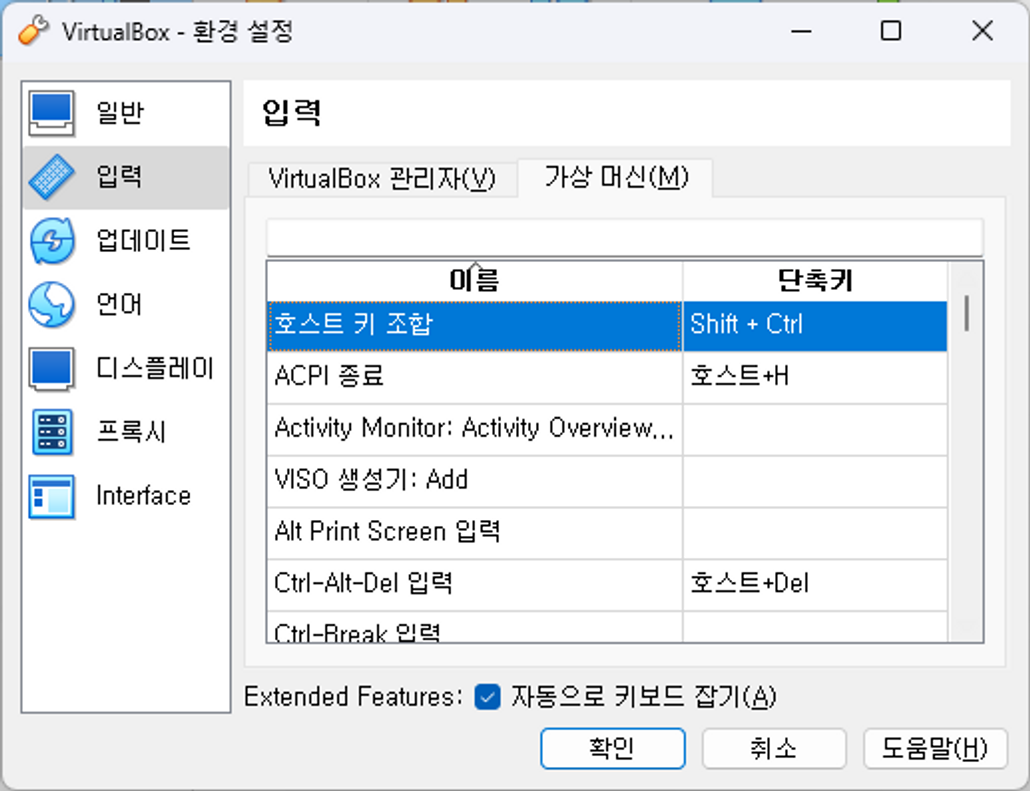Open the 디스플레이 settings label in sidebar
The width and height of the screenshot is (1030, 791).
(155, 369)
